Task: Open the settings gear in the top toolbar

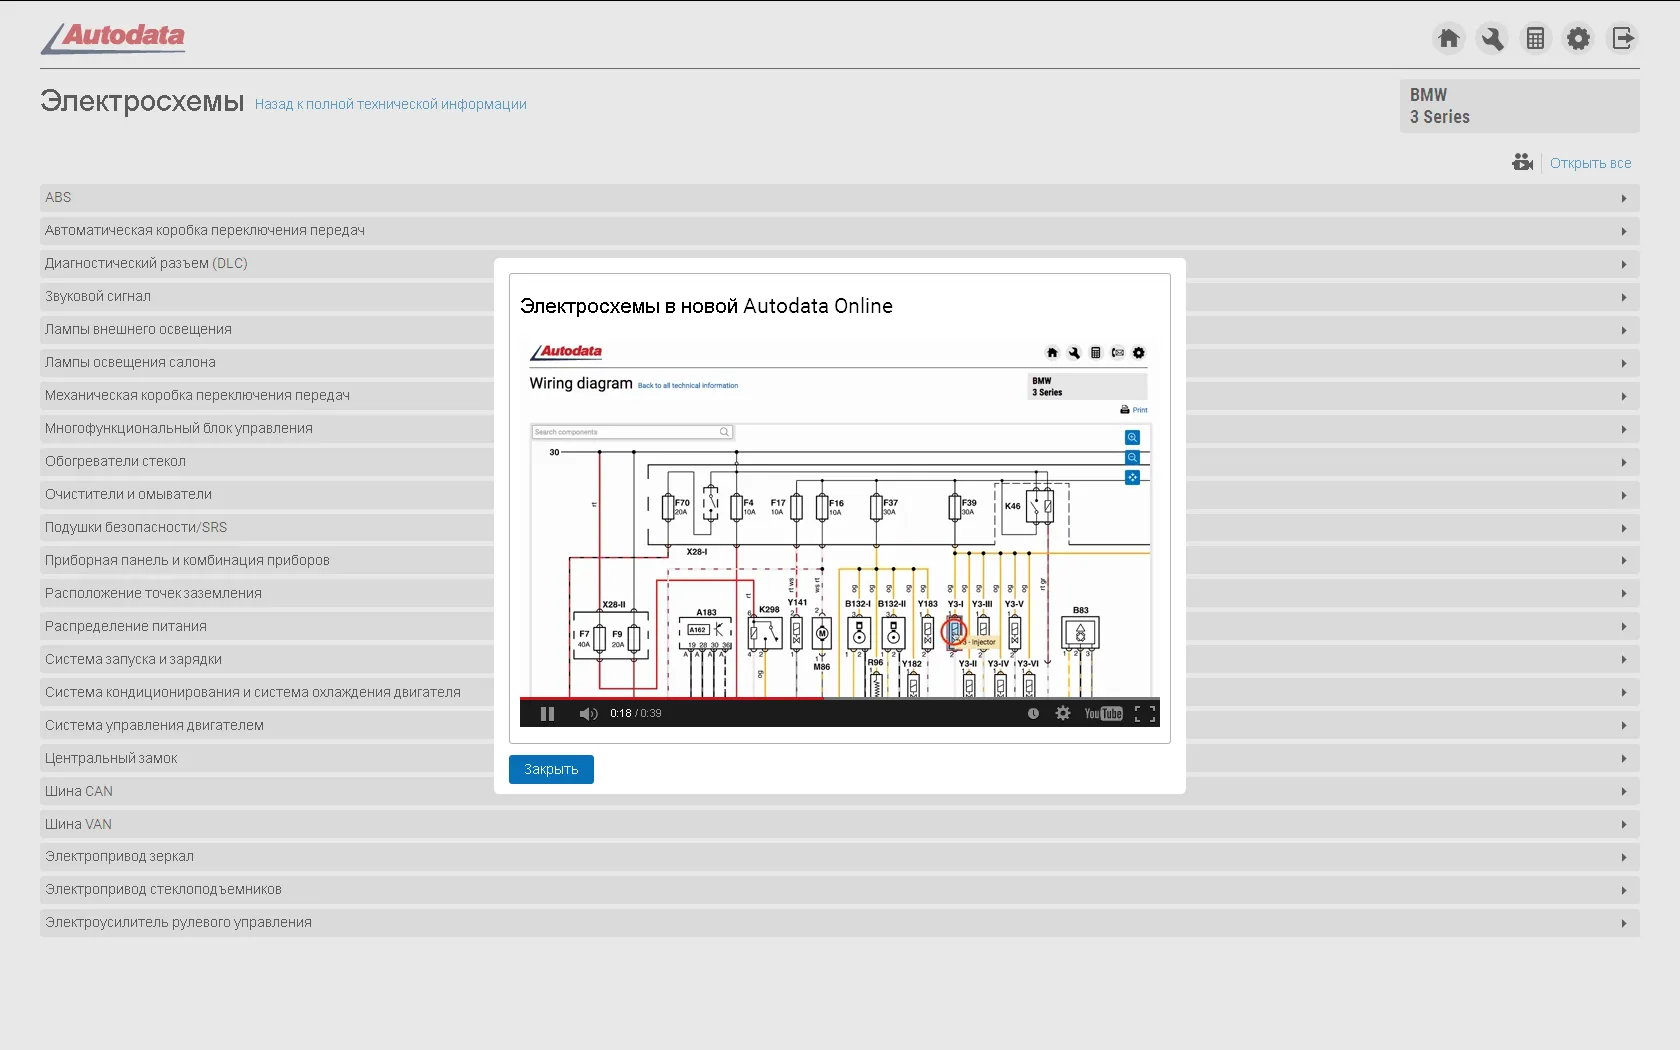Action: pyautogui.click(x=1578, y=38)
